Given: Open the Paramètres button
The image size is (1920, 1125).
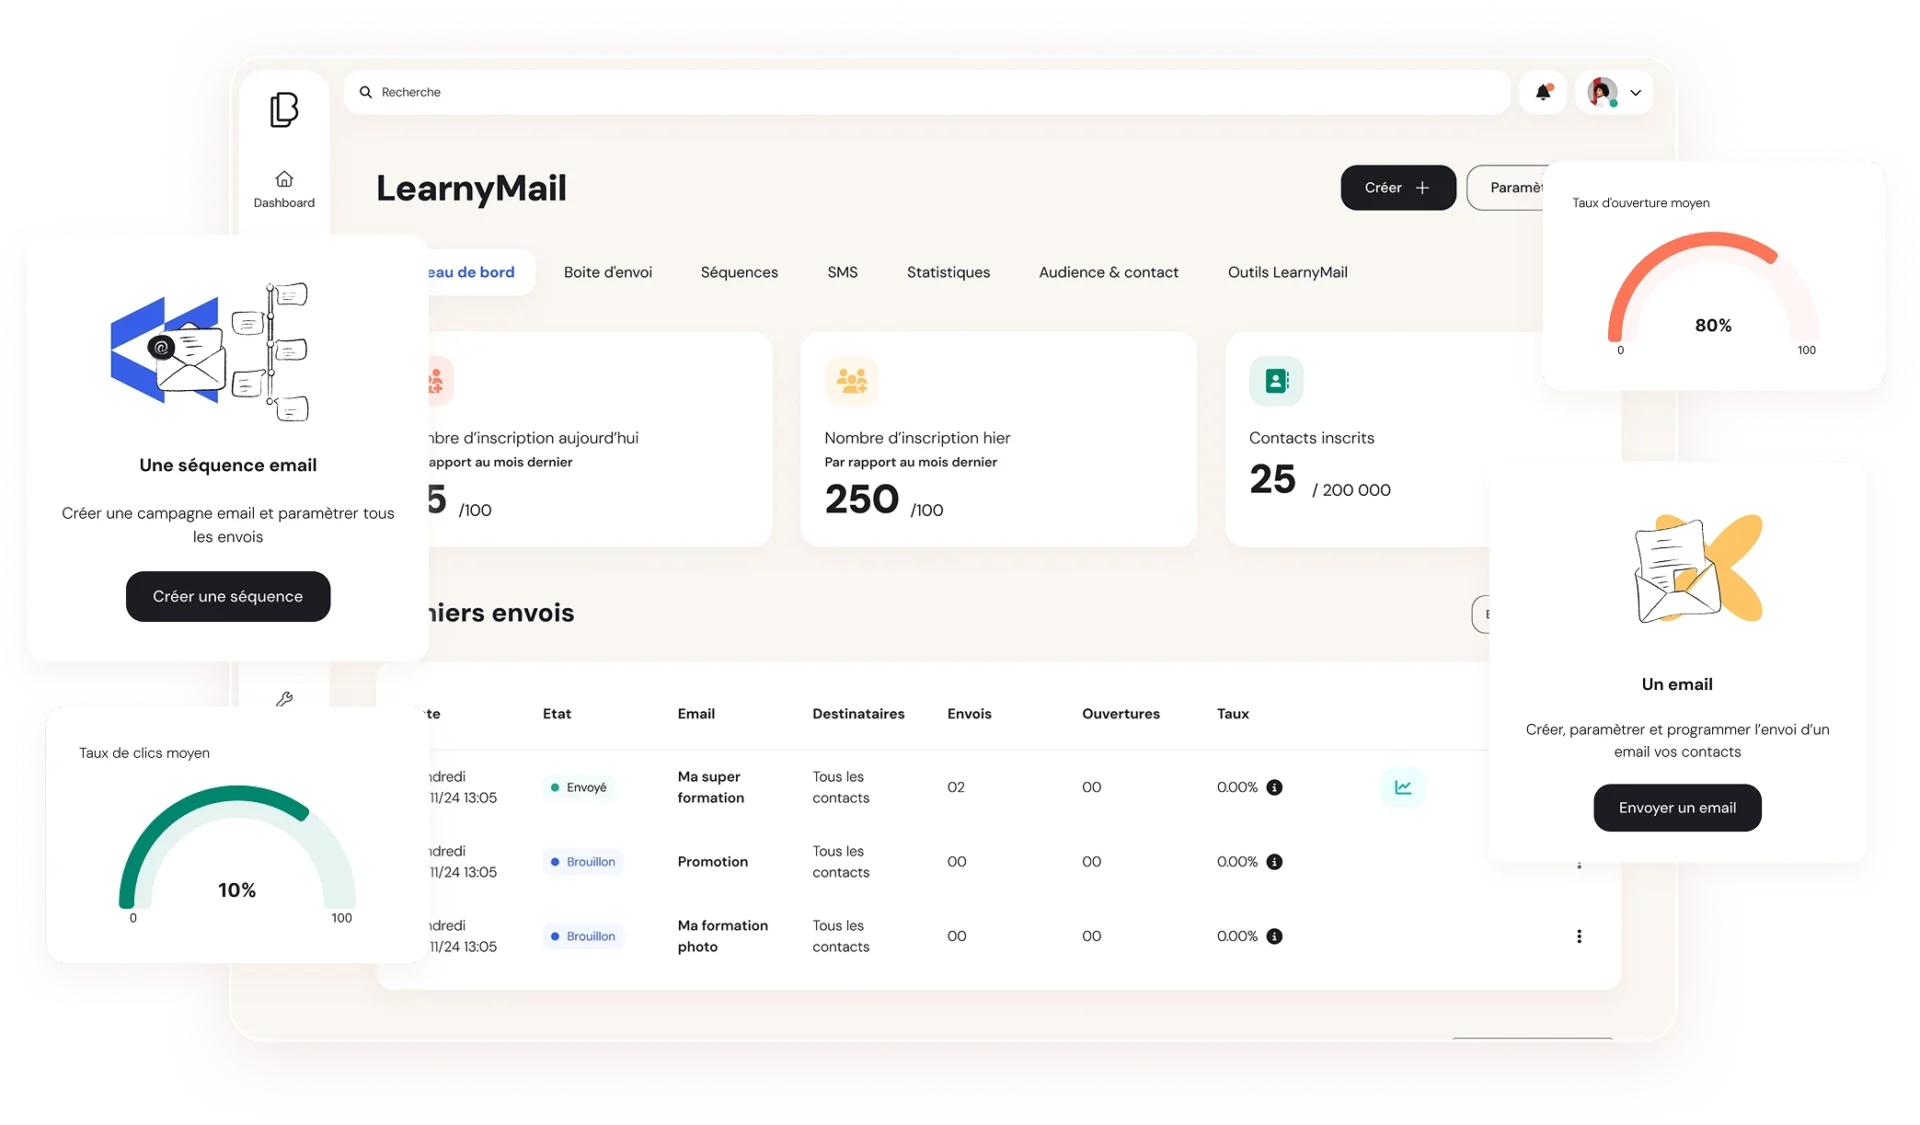Looking at the screenshot, I should 1506,188.
